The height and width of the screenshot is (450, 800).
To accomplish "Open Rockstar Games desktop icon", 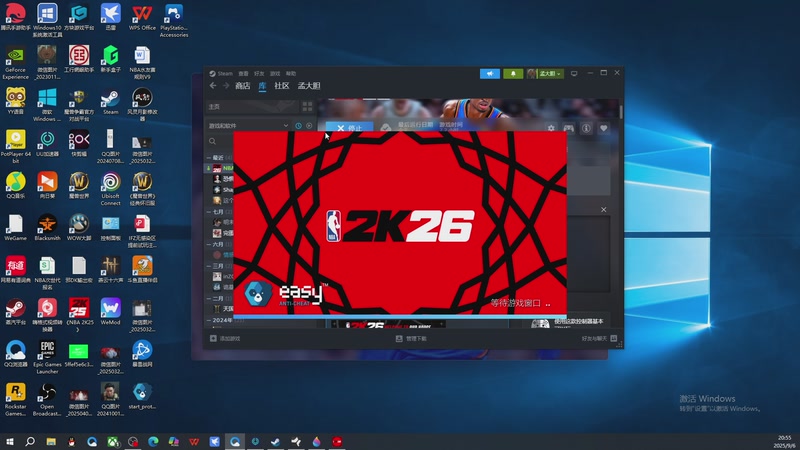I will point(15,400).
